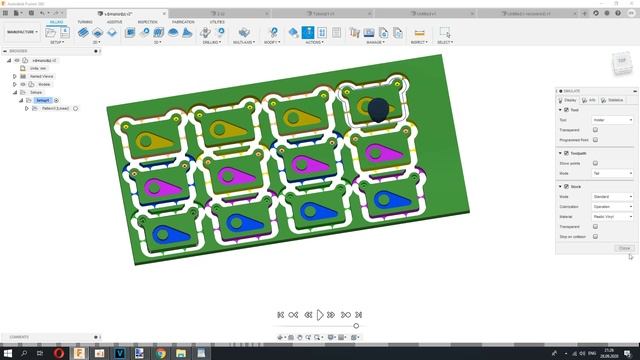
Task: Open the Setup Sheet icon
Action: tap(336, 33)
